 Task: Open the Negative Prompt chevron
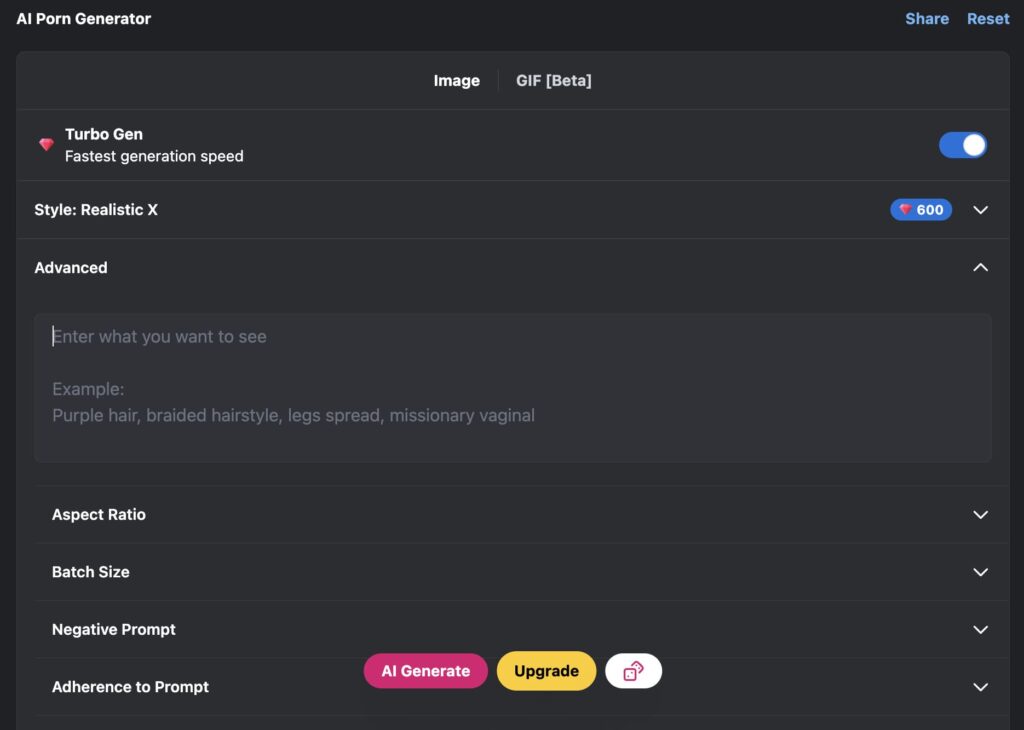pyautogui.click(x=980, y=629)
